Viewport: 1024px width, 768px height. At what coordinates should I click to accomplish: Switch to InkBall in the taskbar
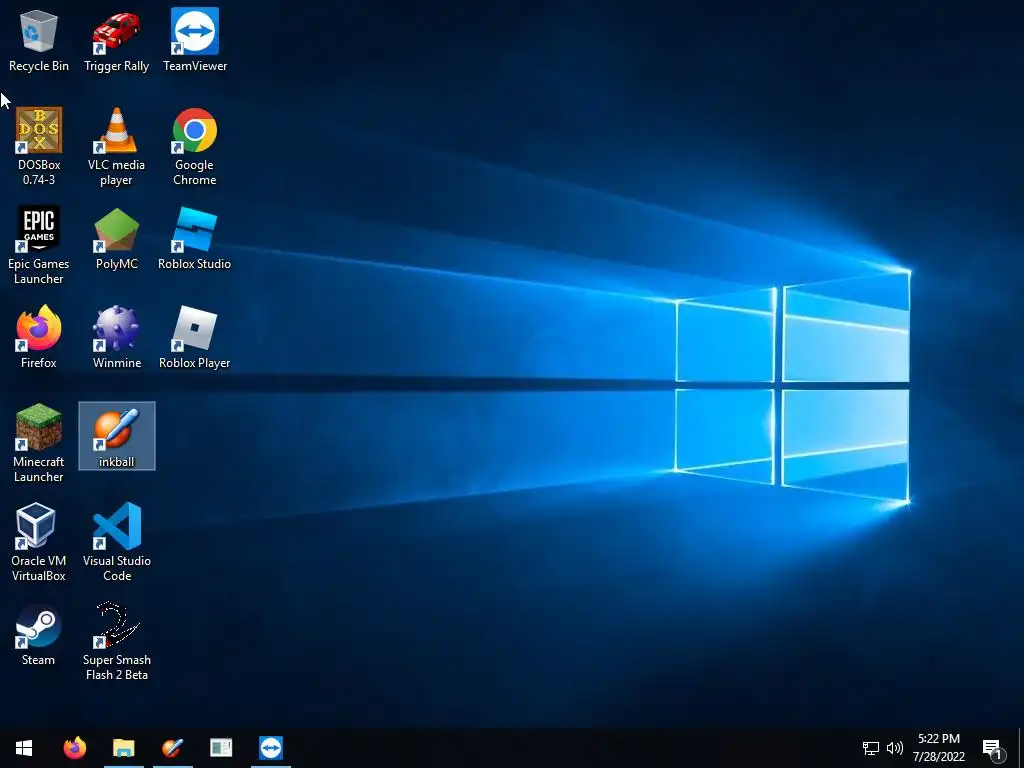[172, 748]
